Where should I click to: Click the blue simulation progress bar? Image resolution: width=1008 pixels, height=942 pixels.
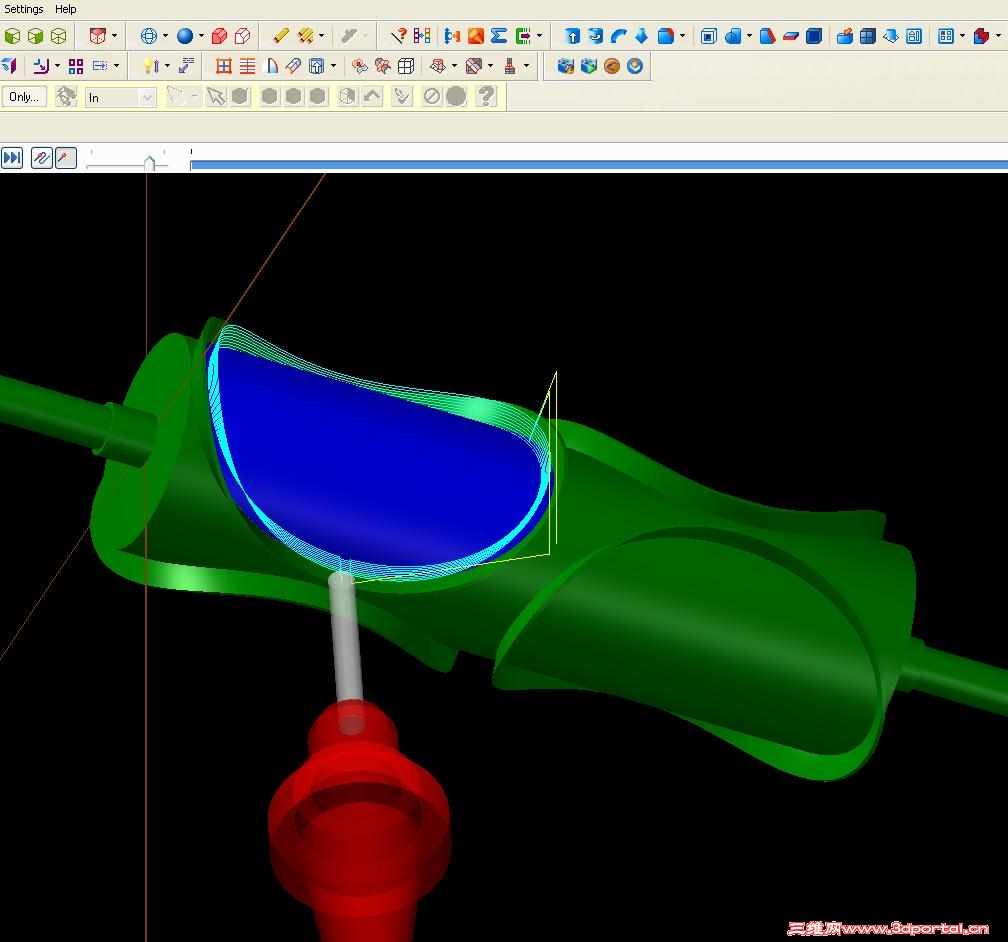[x=598, y=165]
